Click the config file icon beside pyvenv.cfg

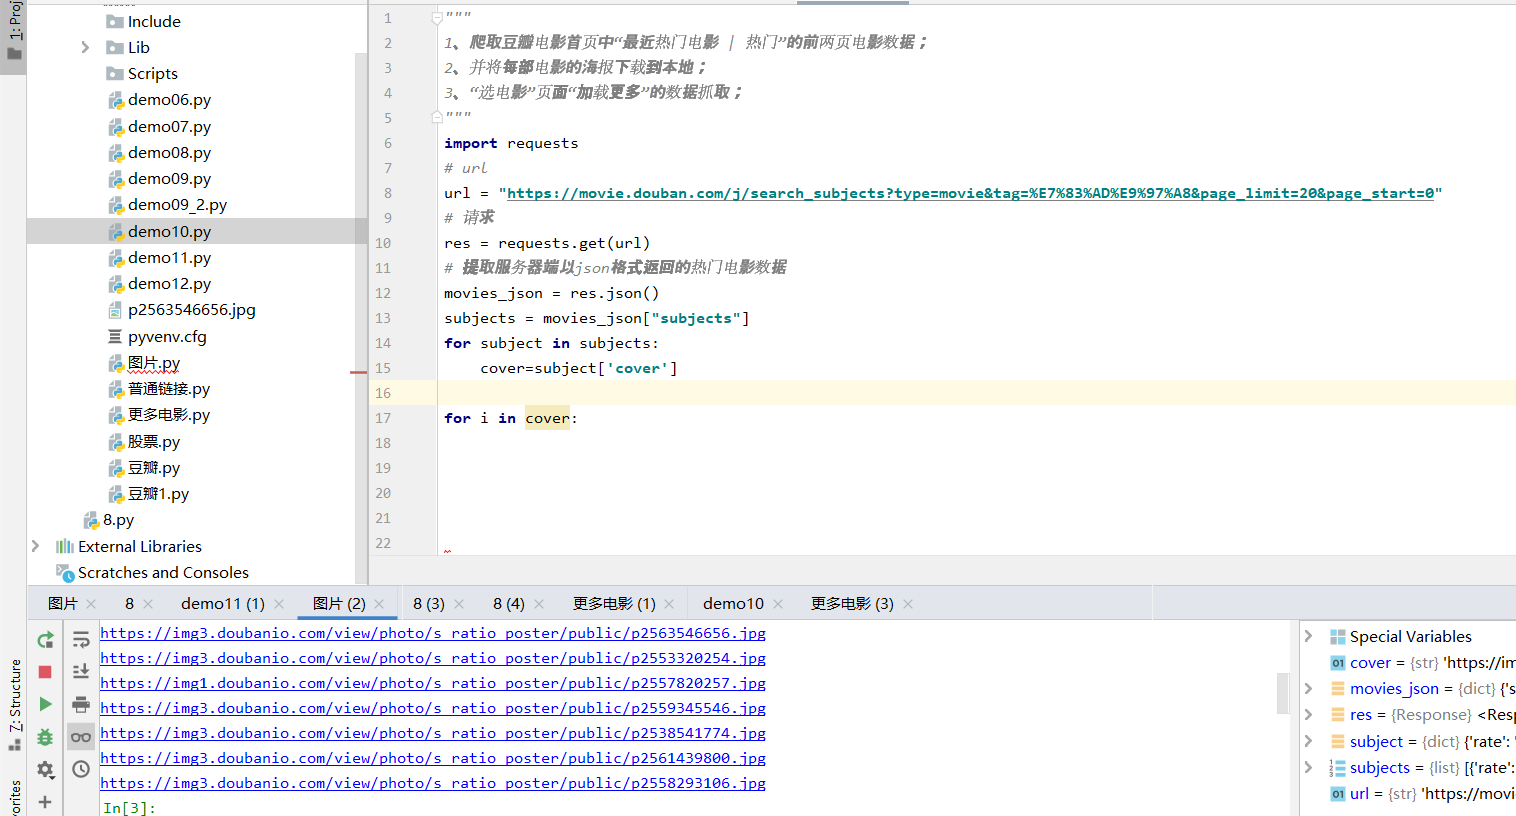(x=115, y=337)
